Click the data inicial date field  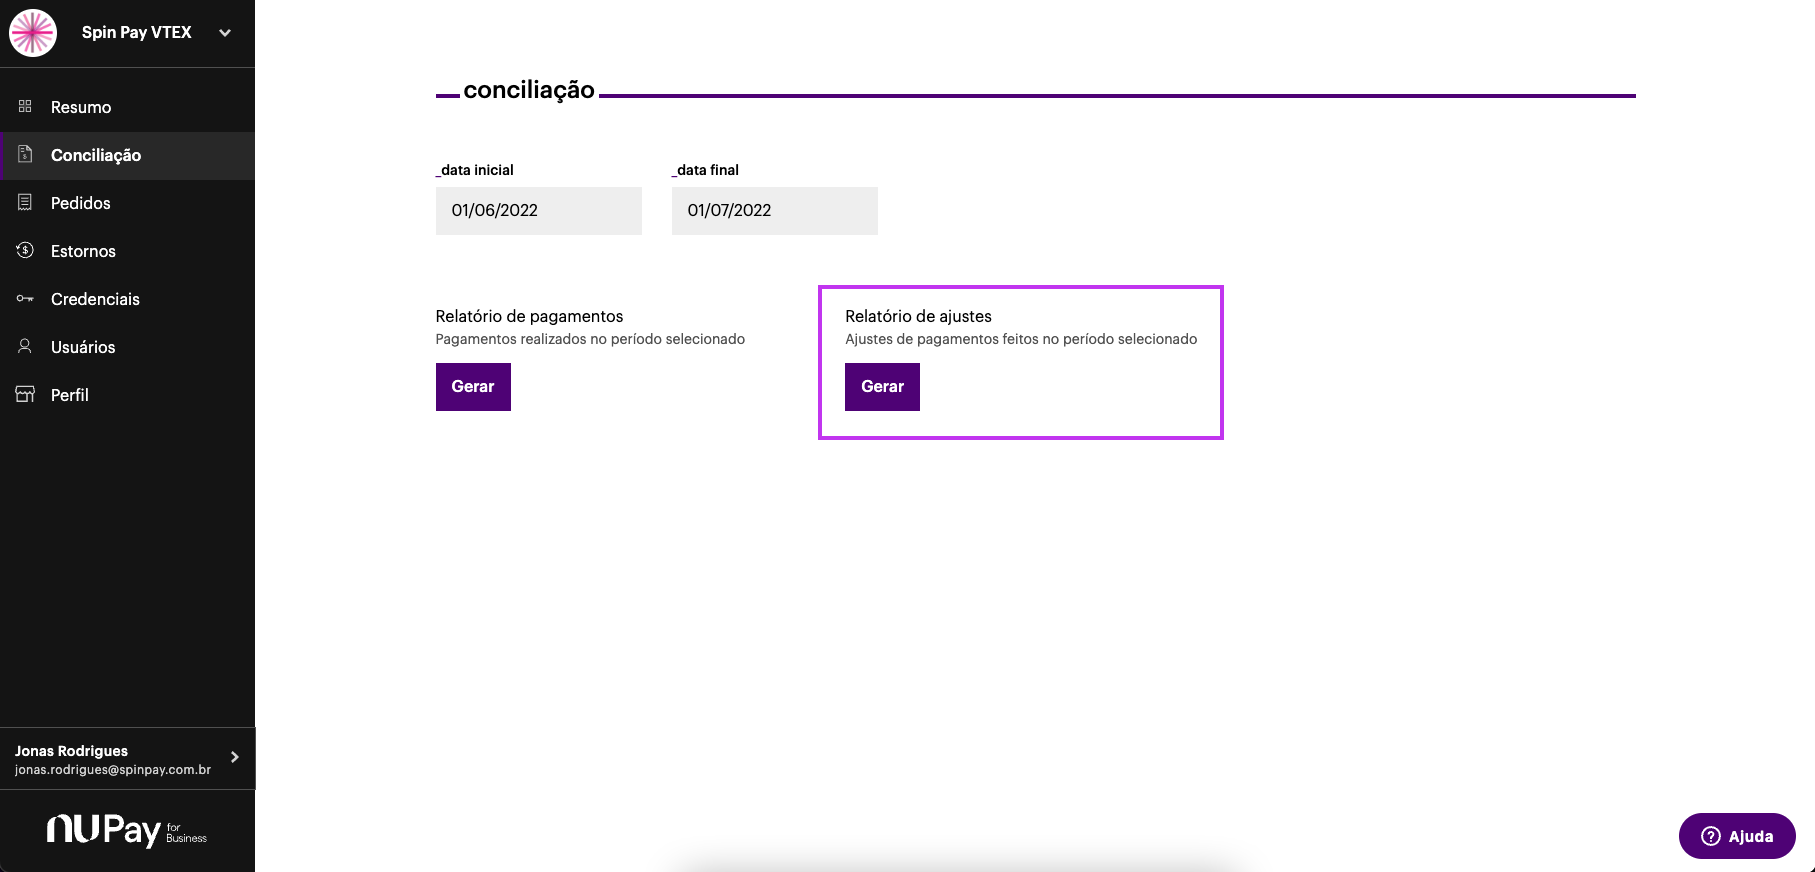point(538,211)
